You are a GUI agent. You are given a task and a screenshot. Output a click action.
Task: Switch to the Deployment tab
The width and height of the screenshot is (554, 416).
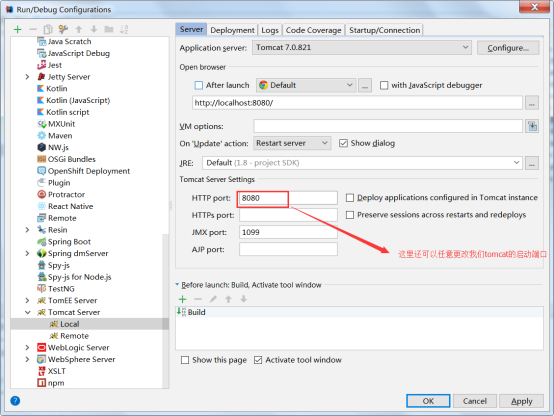point(232,30)
